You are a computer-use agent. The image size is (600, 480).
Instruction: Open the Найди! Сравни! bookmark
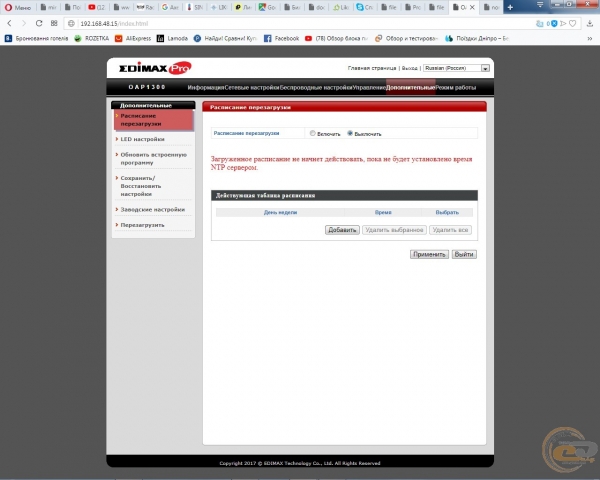tap(225, 38)
